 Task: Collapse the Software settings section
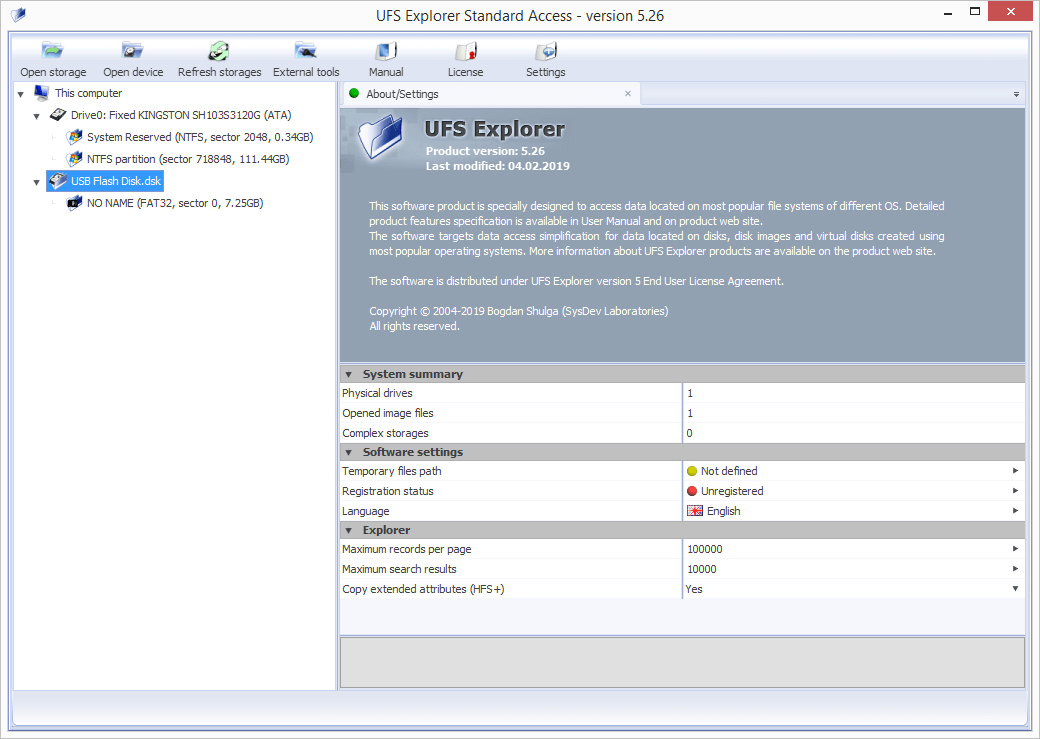coord(348,452)
